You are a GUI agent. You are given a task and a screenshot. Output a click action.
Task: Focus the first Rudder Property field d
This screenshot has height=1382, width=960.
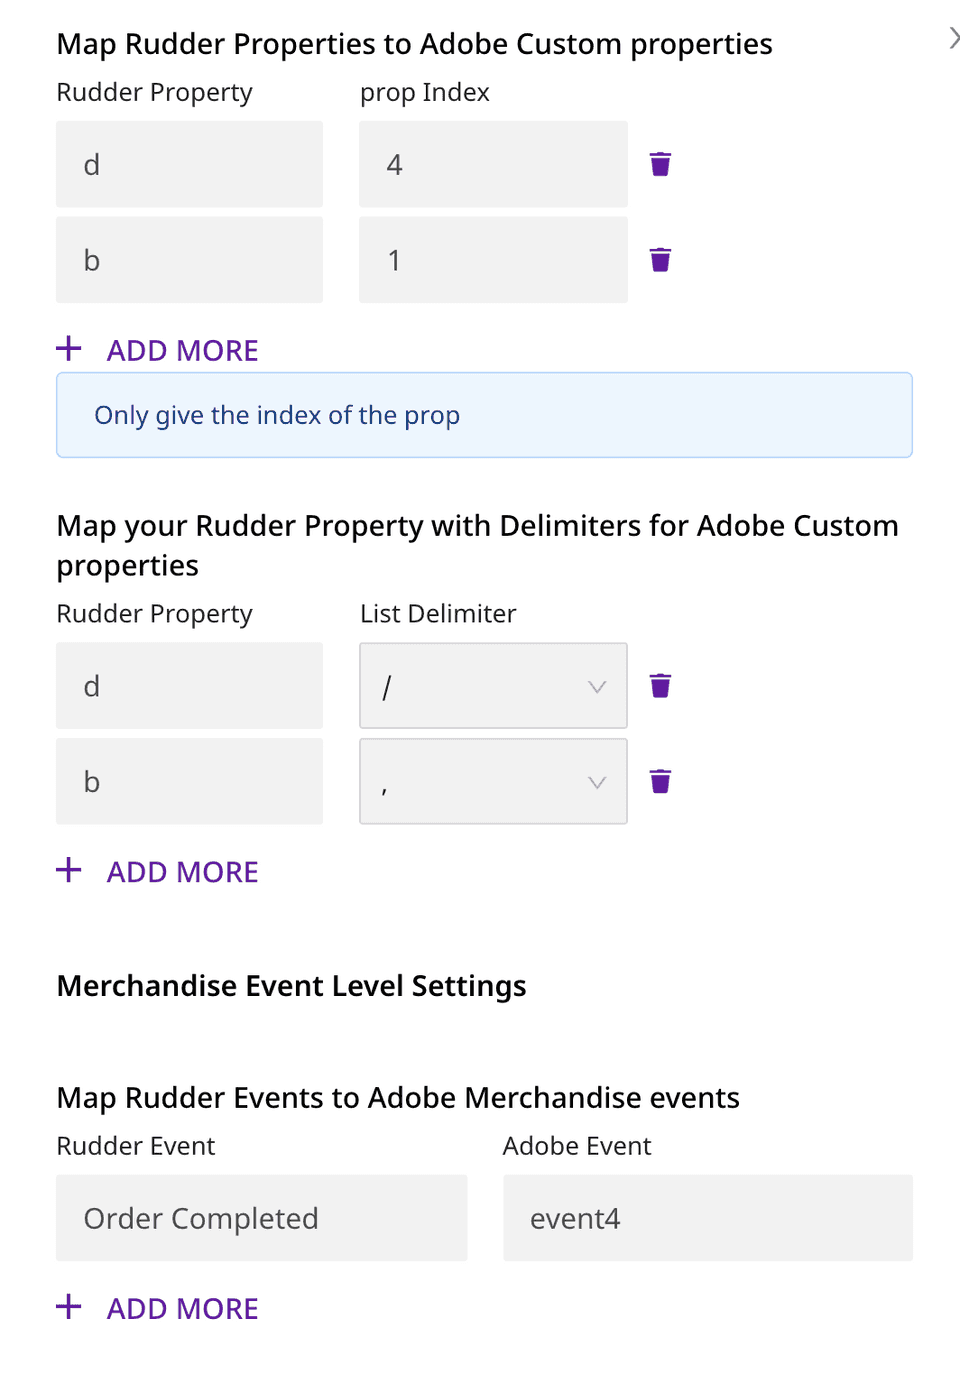(189, 164)
